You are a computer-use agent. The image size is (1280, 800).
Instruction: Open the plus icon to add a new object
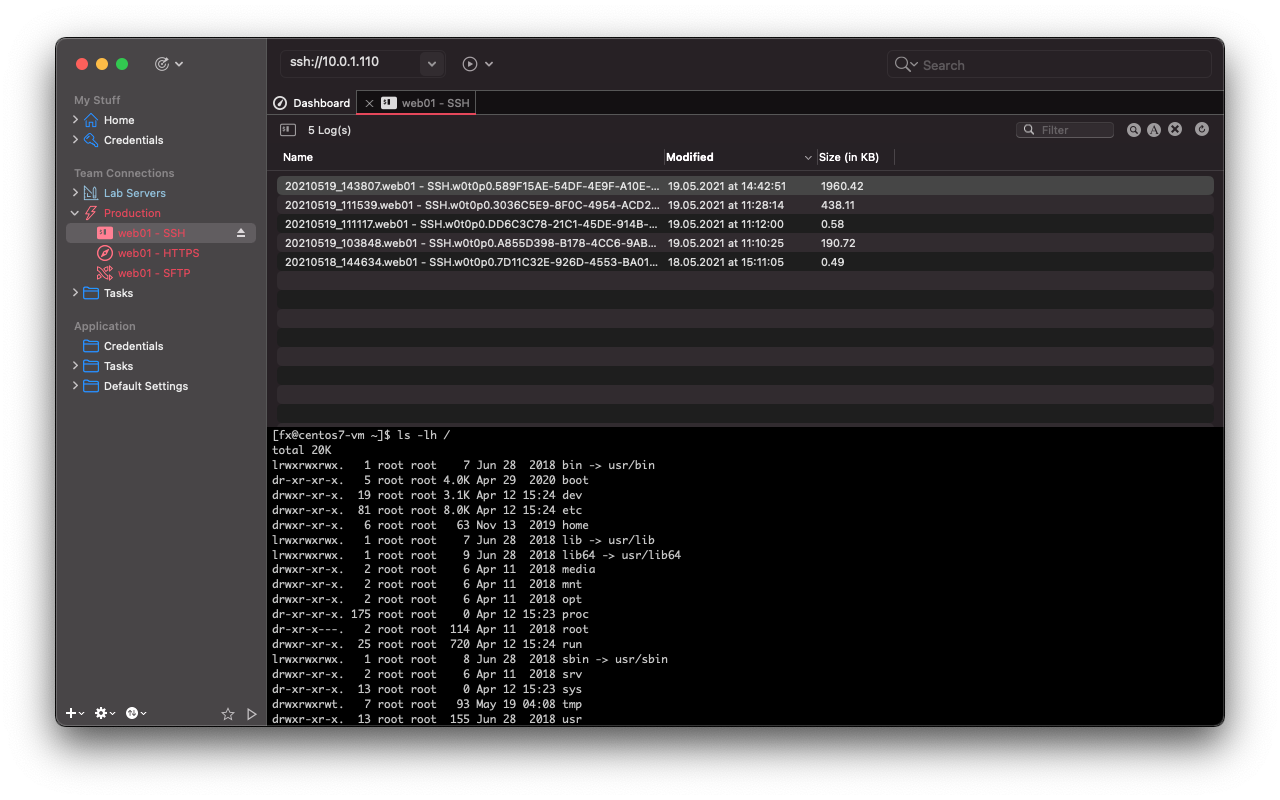coord(69,713)
